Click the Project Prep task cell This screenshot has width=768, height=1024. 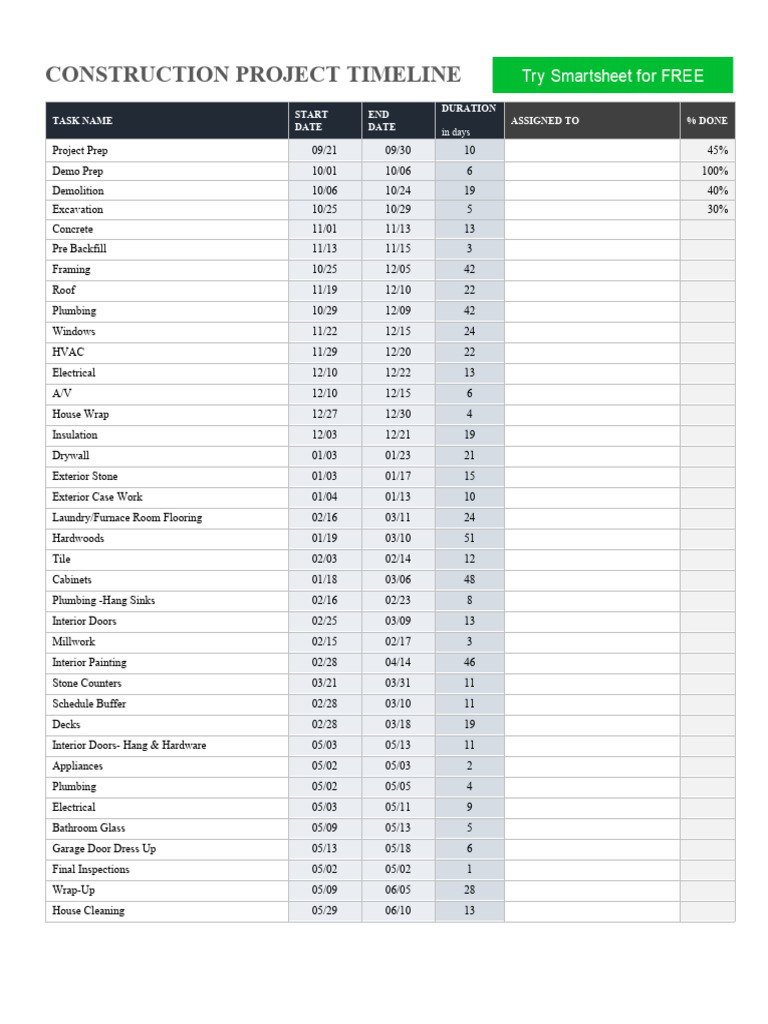click(x=167, y=150)
